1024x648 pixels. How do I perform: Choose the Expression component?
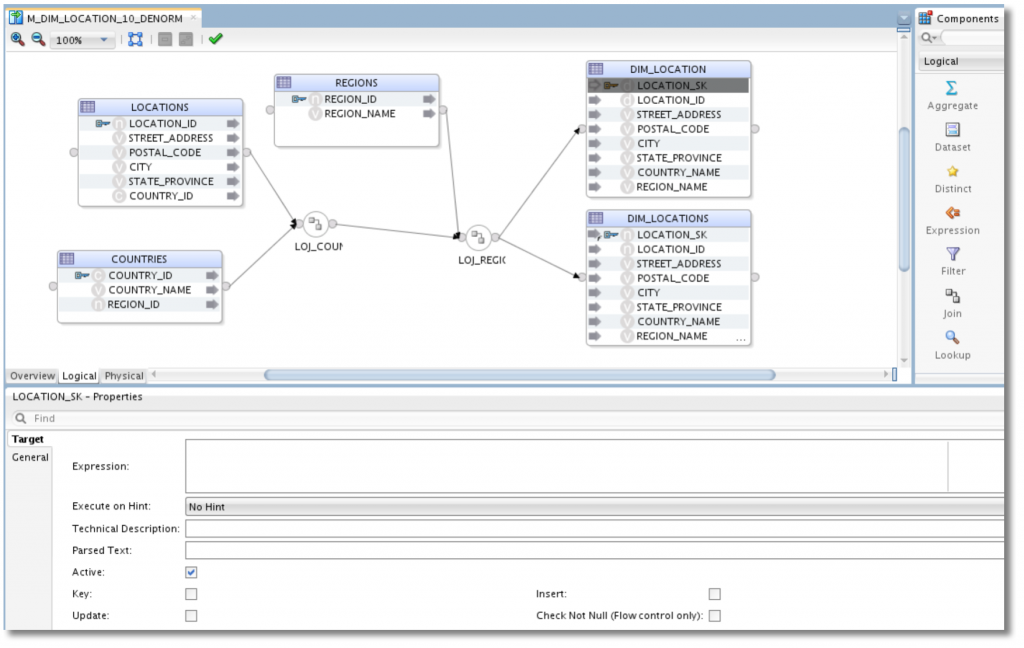(x=951, y=220)
